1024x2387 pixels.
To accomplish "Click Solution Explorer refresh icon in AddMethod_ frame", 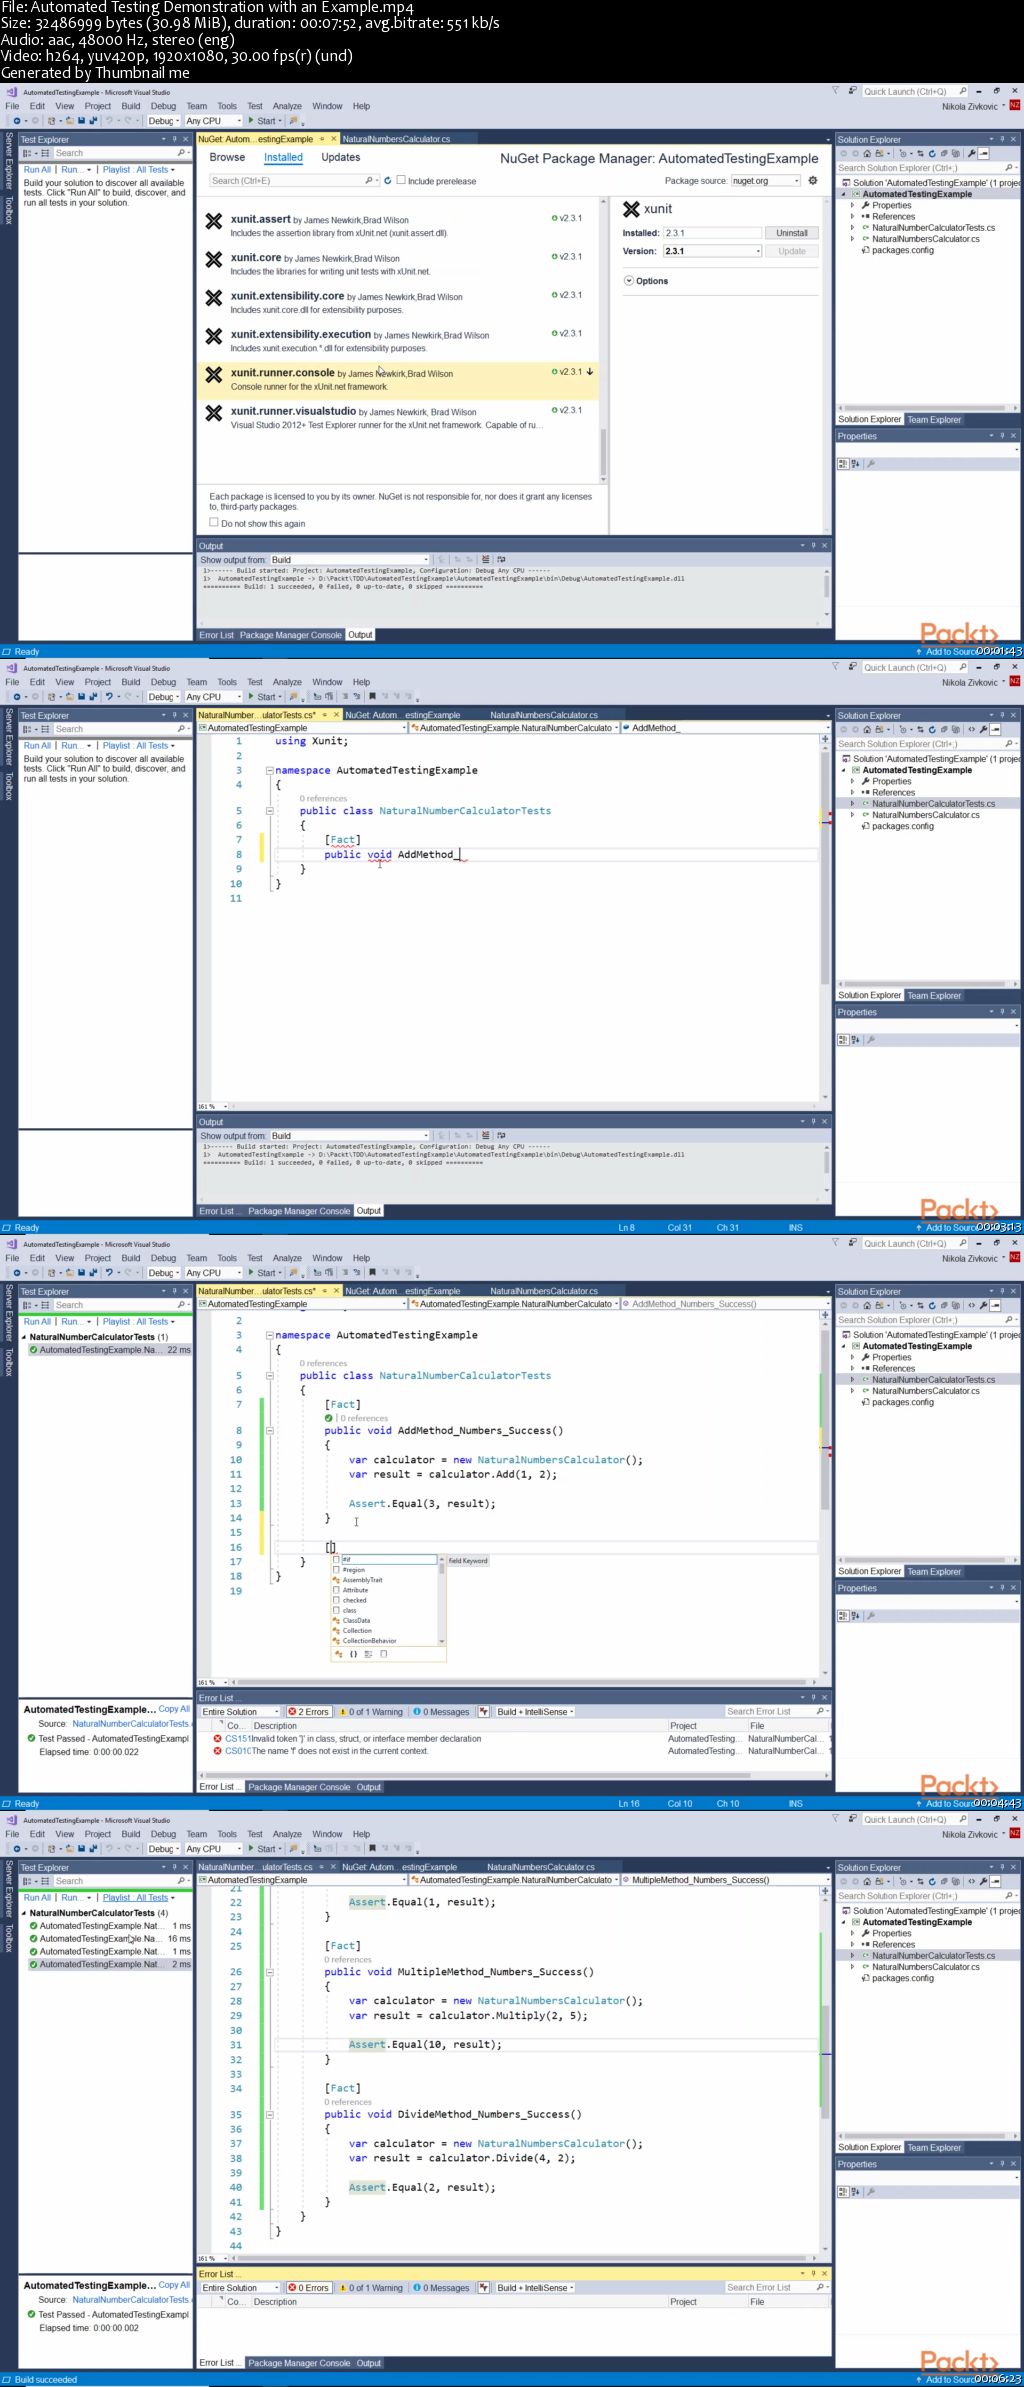I will coord(932,730).
